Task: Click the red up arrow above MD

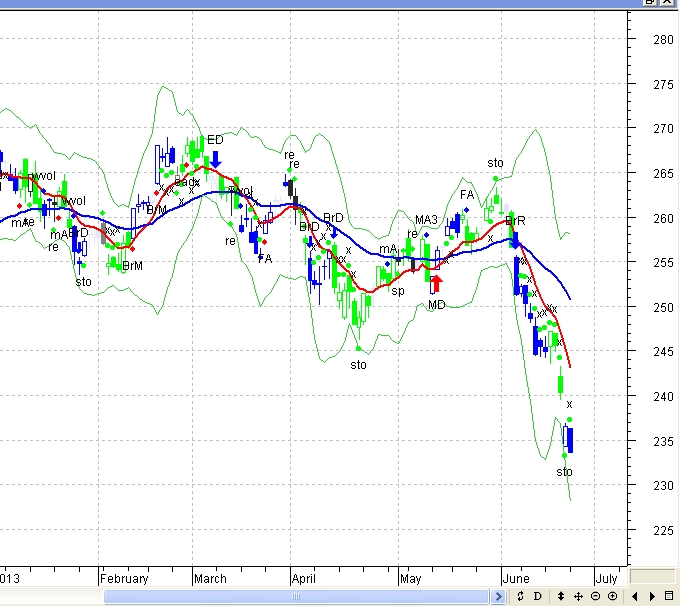Action: 436,283
